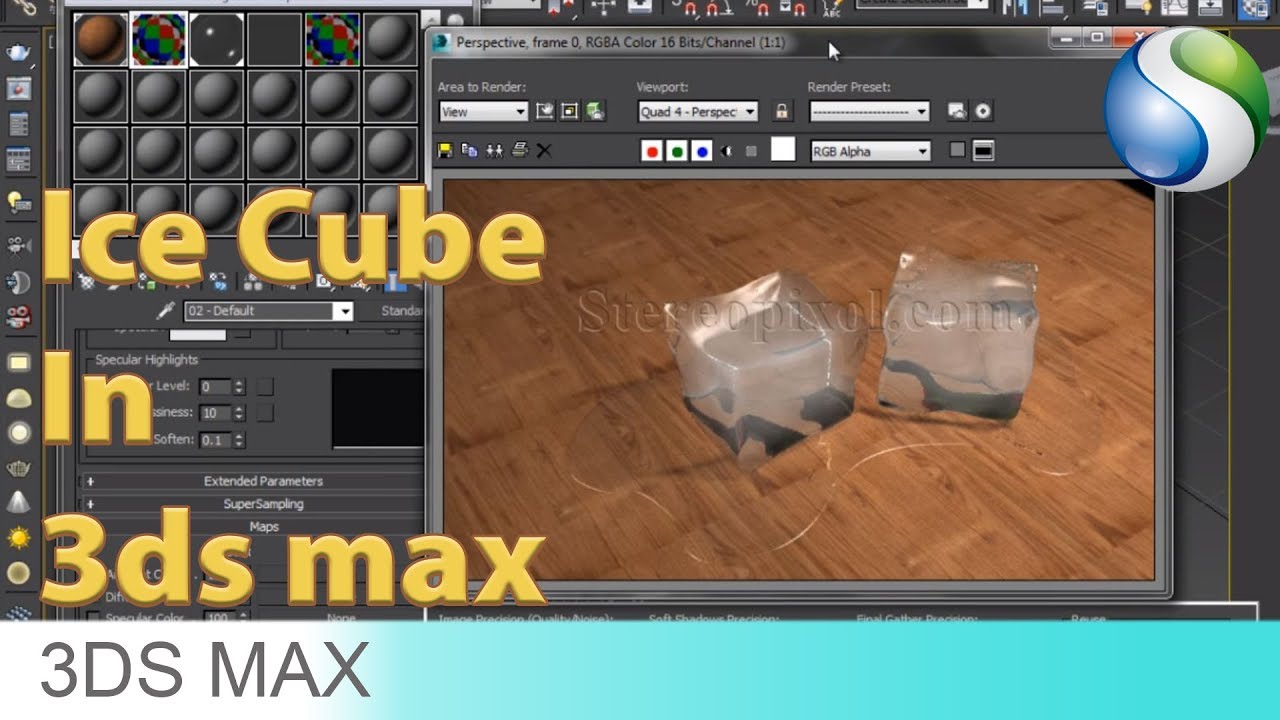Screen dimensions: 1280x720
Task: Click the ringed sphere object icon in left toolbar
Action: pos(18,433)
